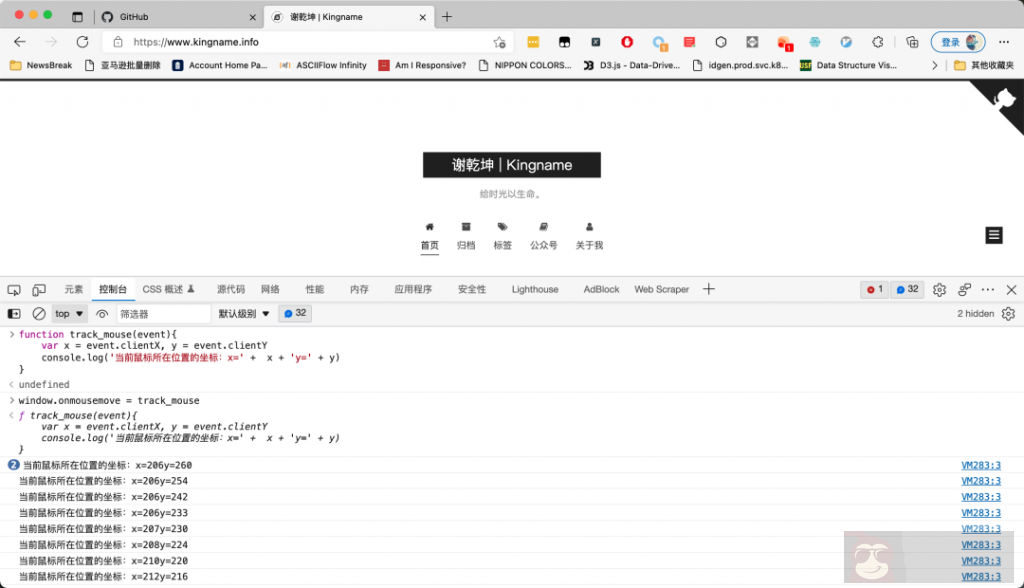The height and width of the screenshot is (588, 1024).
Task: Open console settings gear next to hidden count
Action: pyautogui.click(x=1008, y=314)
